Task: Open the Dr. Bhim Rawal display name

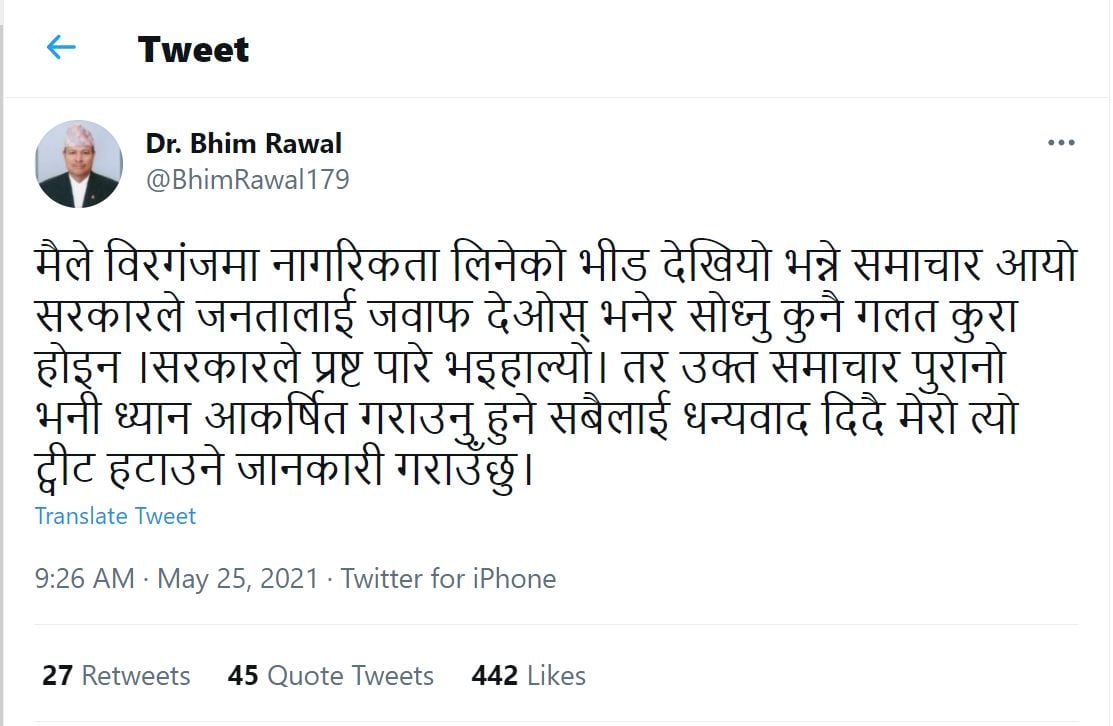Action: point(244,144)
